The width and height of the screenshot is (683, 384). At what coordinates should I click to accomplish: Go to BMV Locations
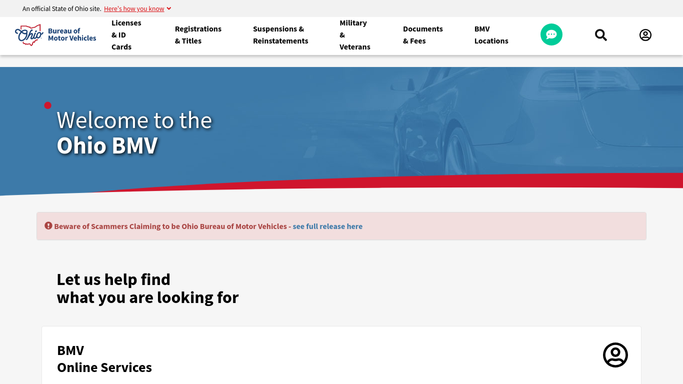tap(491, 35)
